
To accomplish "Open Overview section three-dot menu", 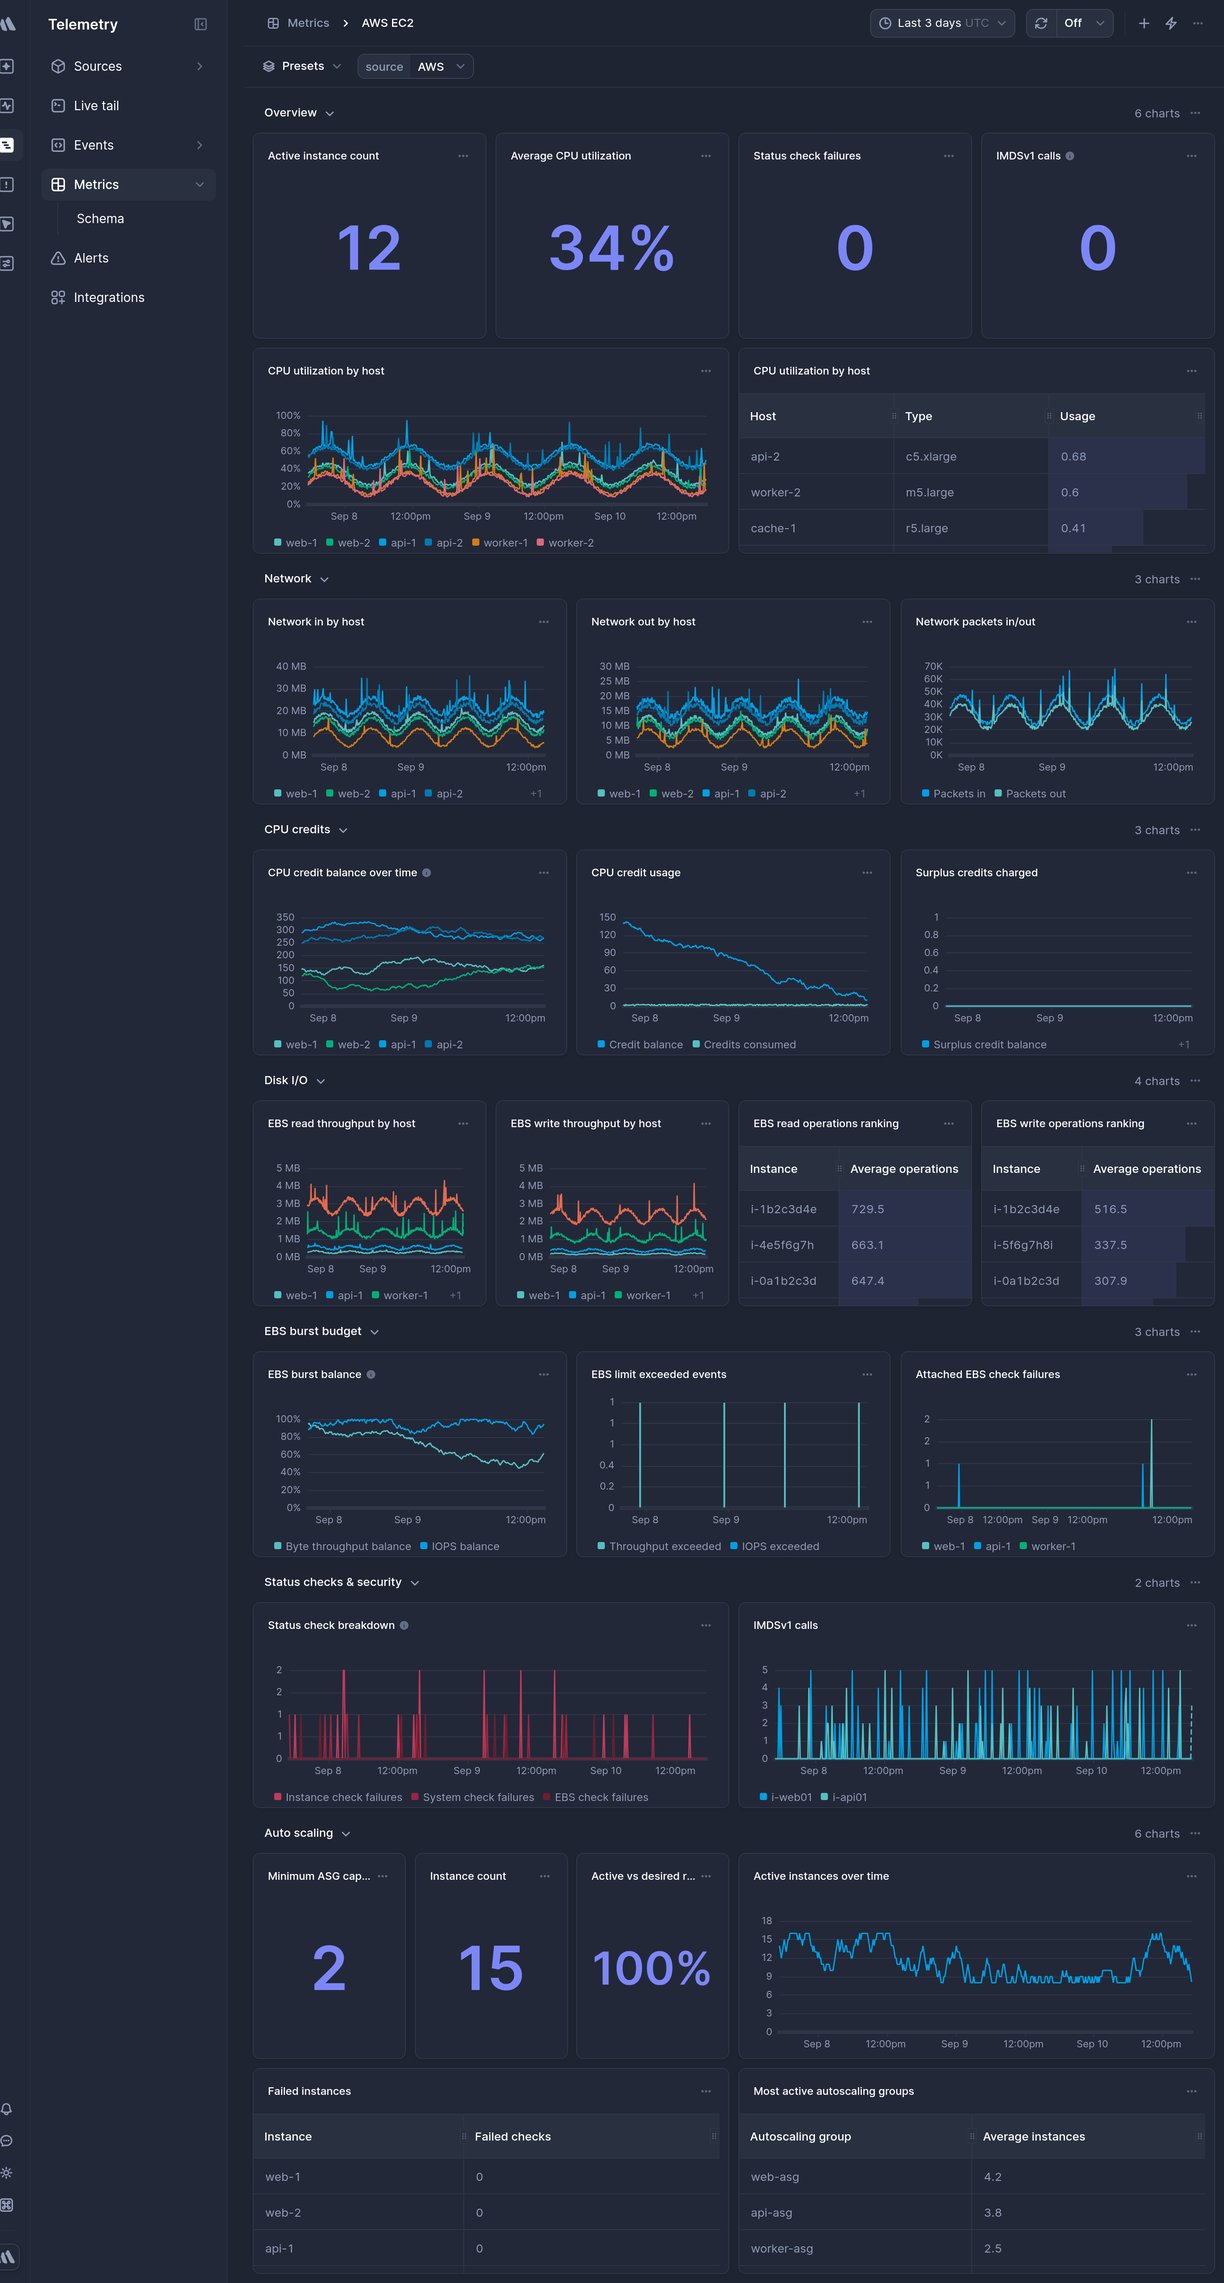I will 1195,113.
